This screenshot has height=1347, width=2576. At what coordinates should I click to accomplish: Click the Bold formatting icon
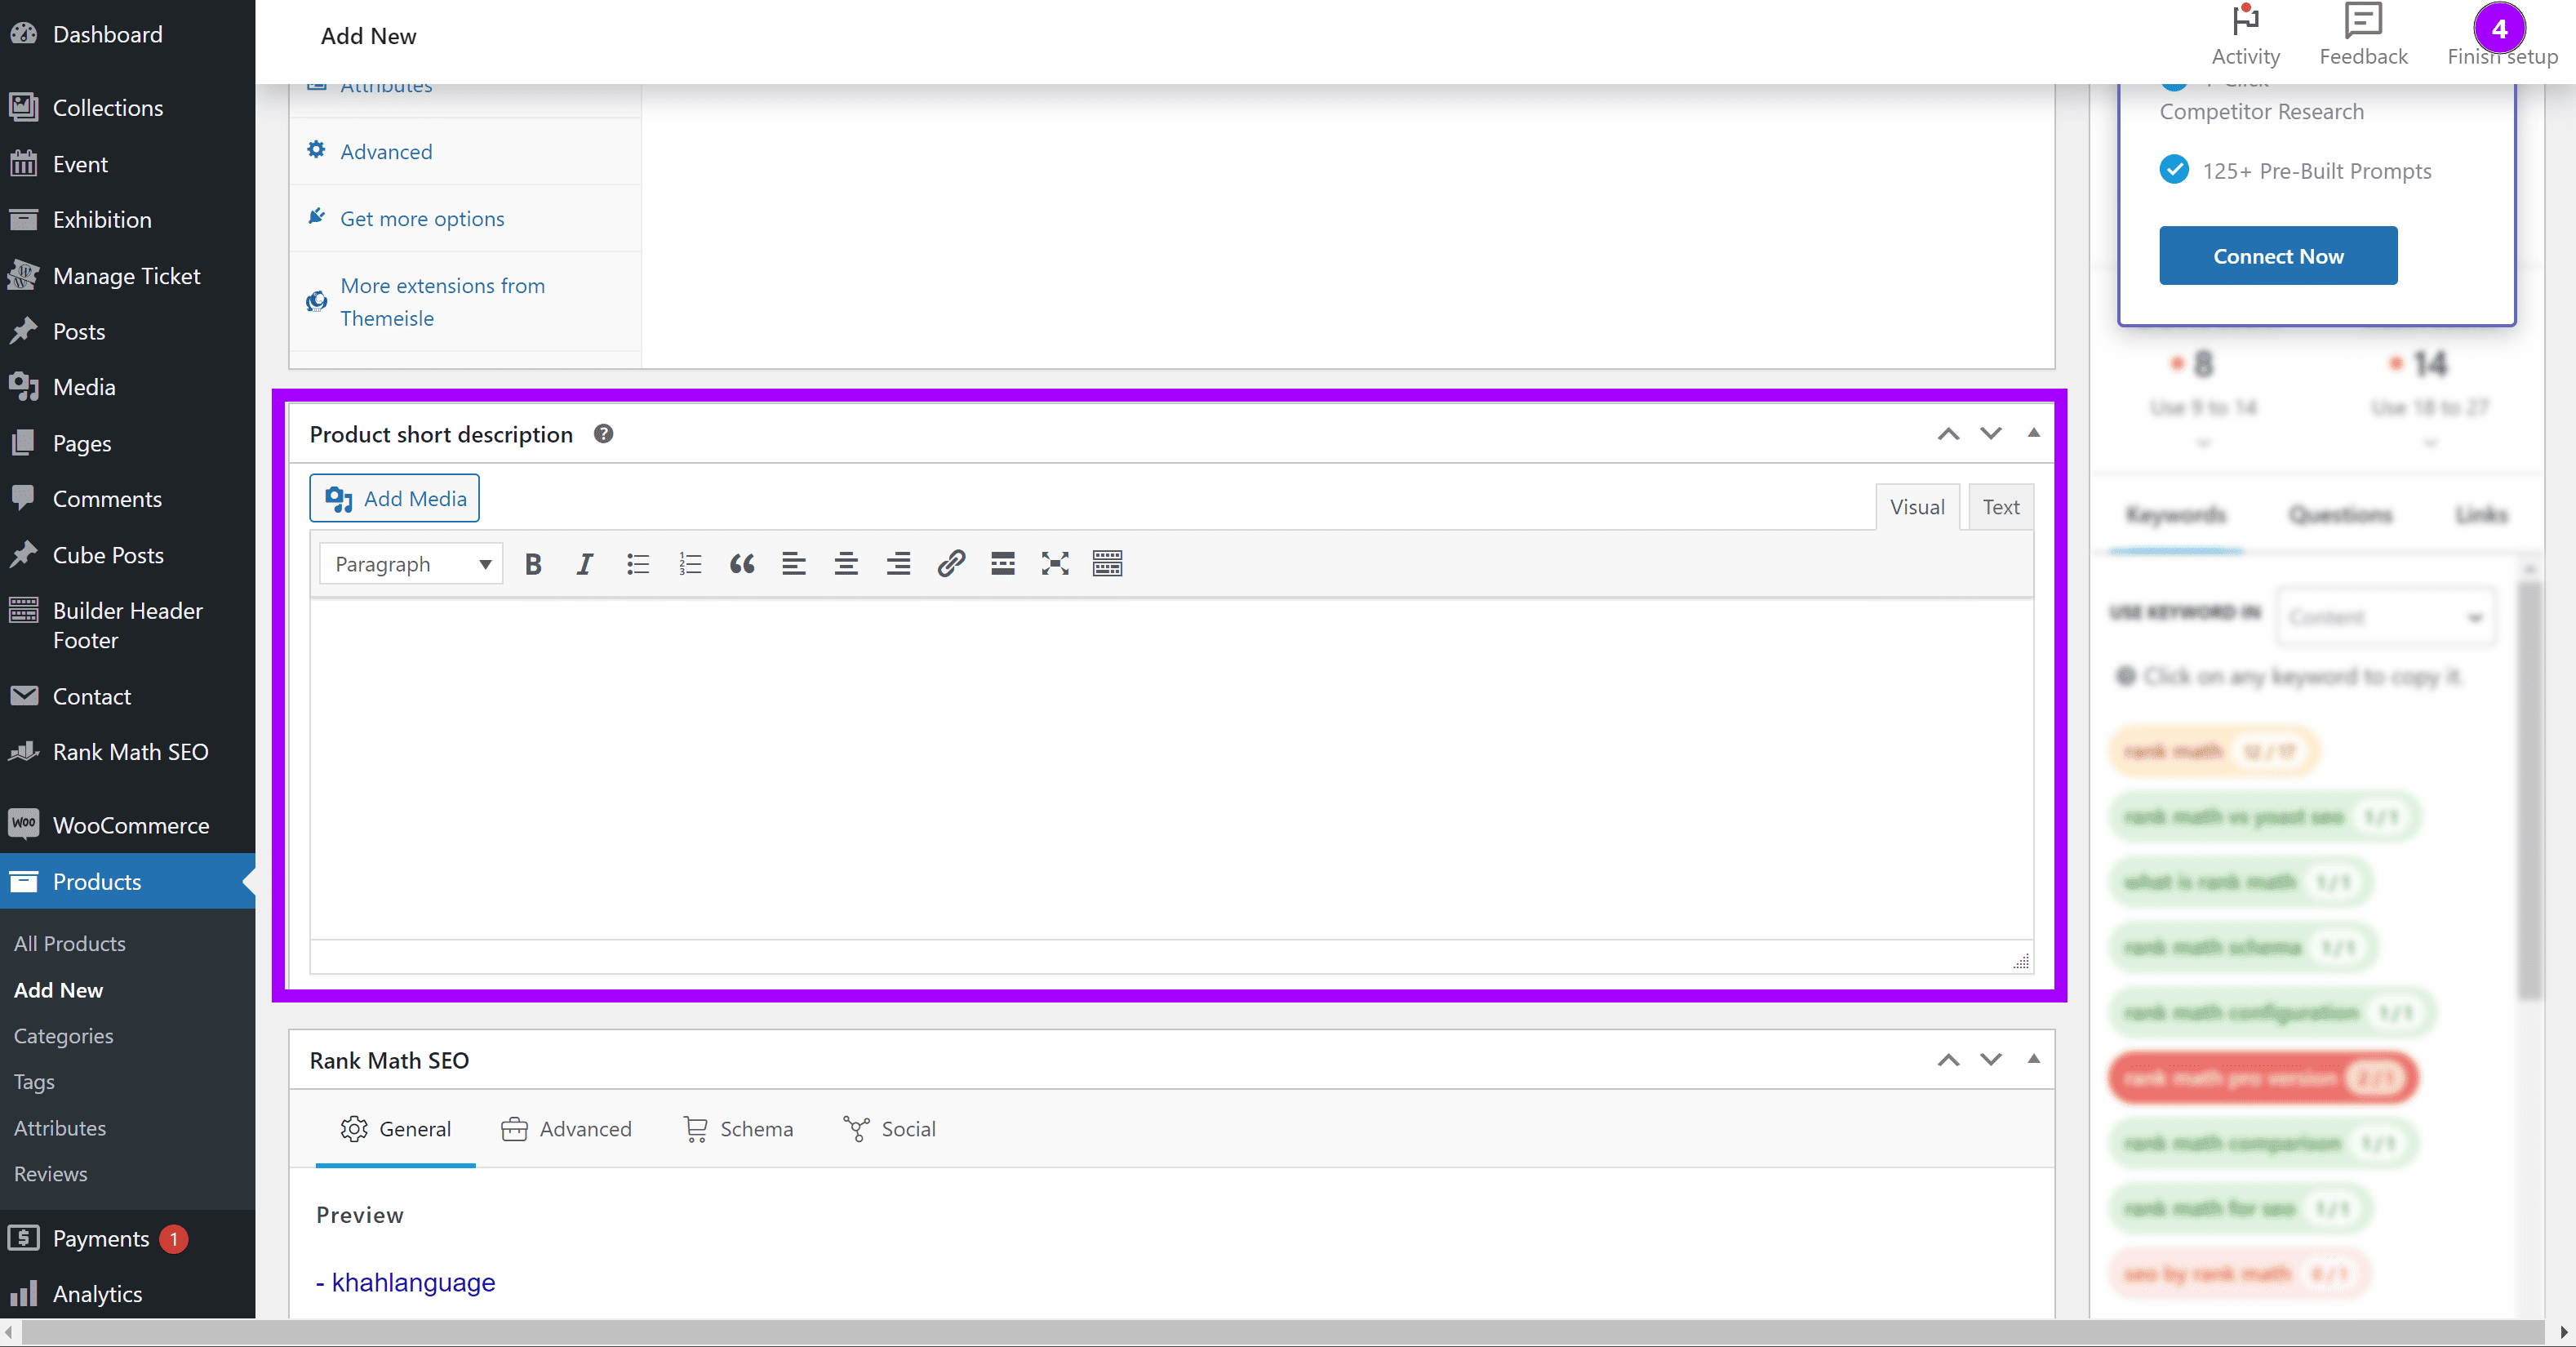(533, 562)
